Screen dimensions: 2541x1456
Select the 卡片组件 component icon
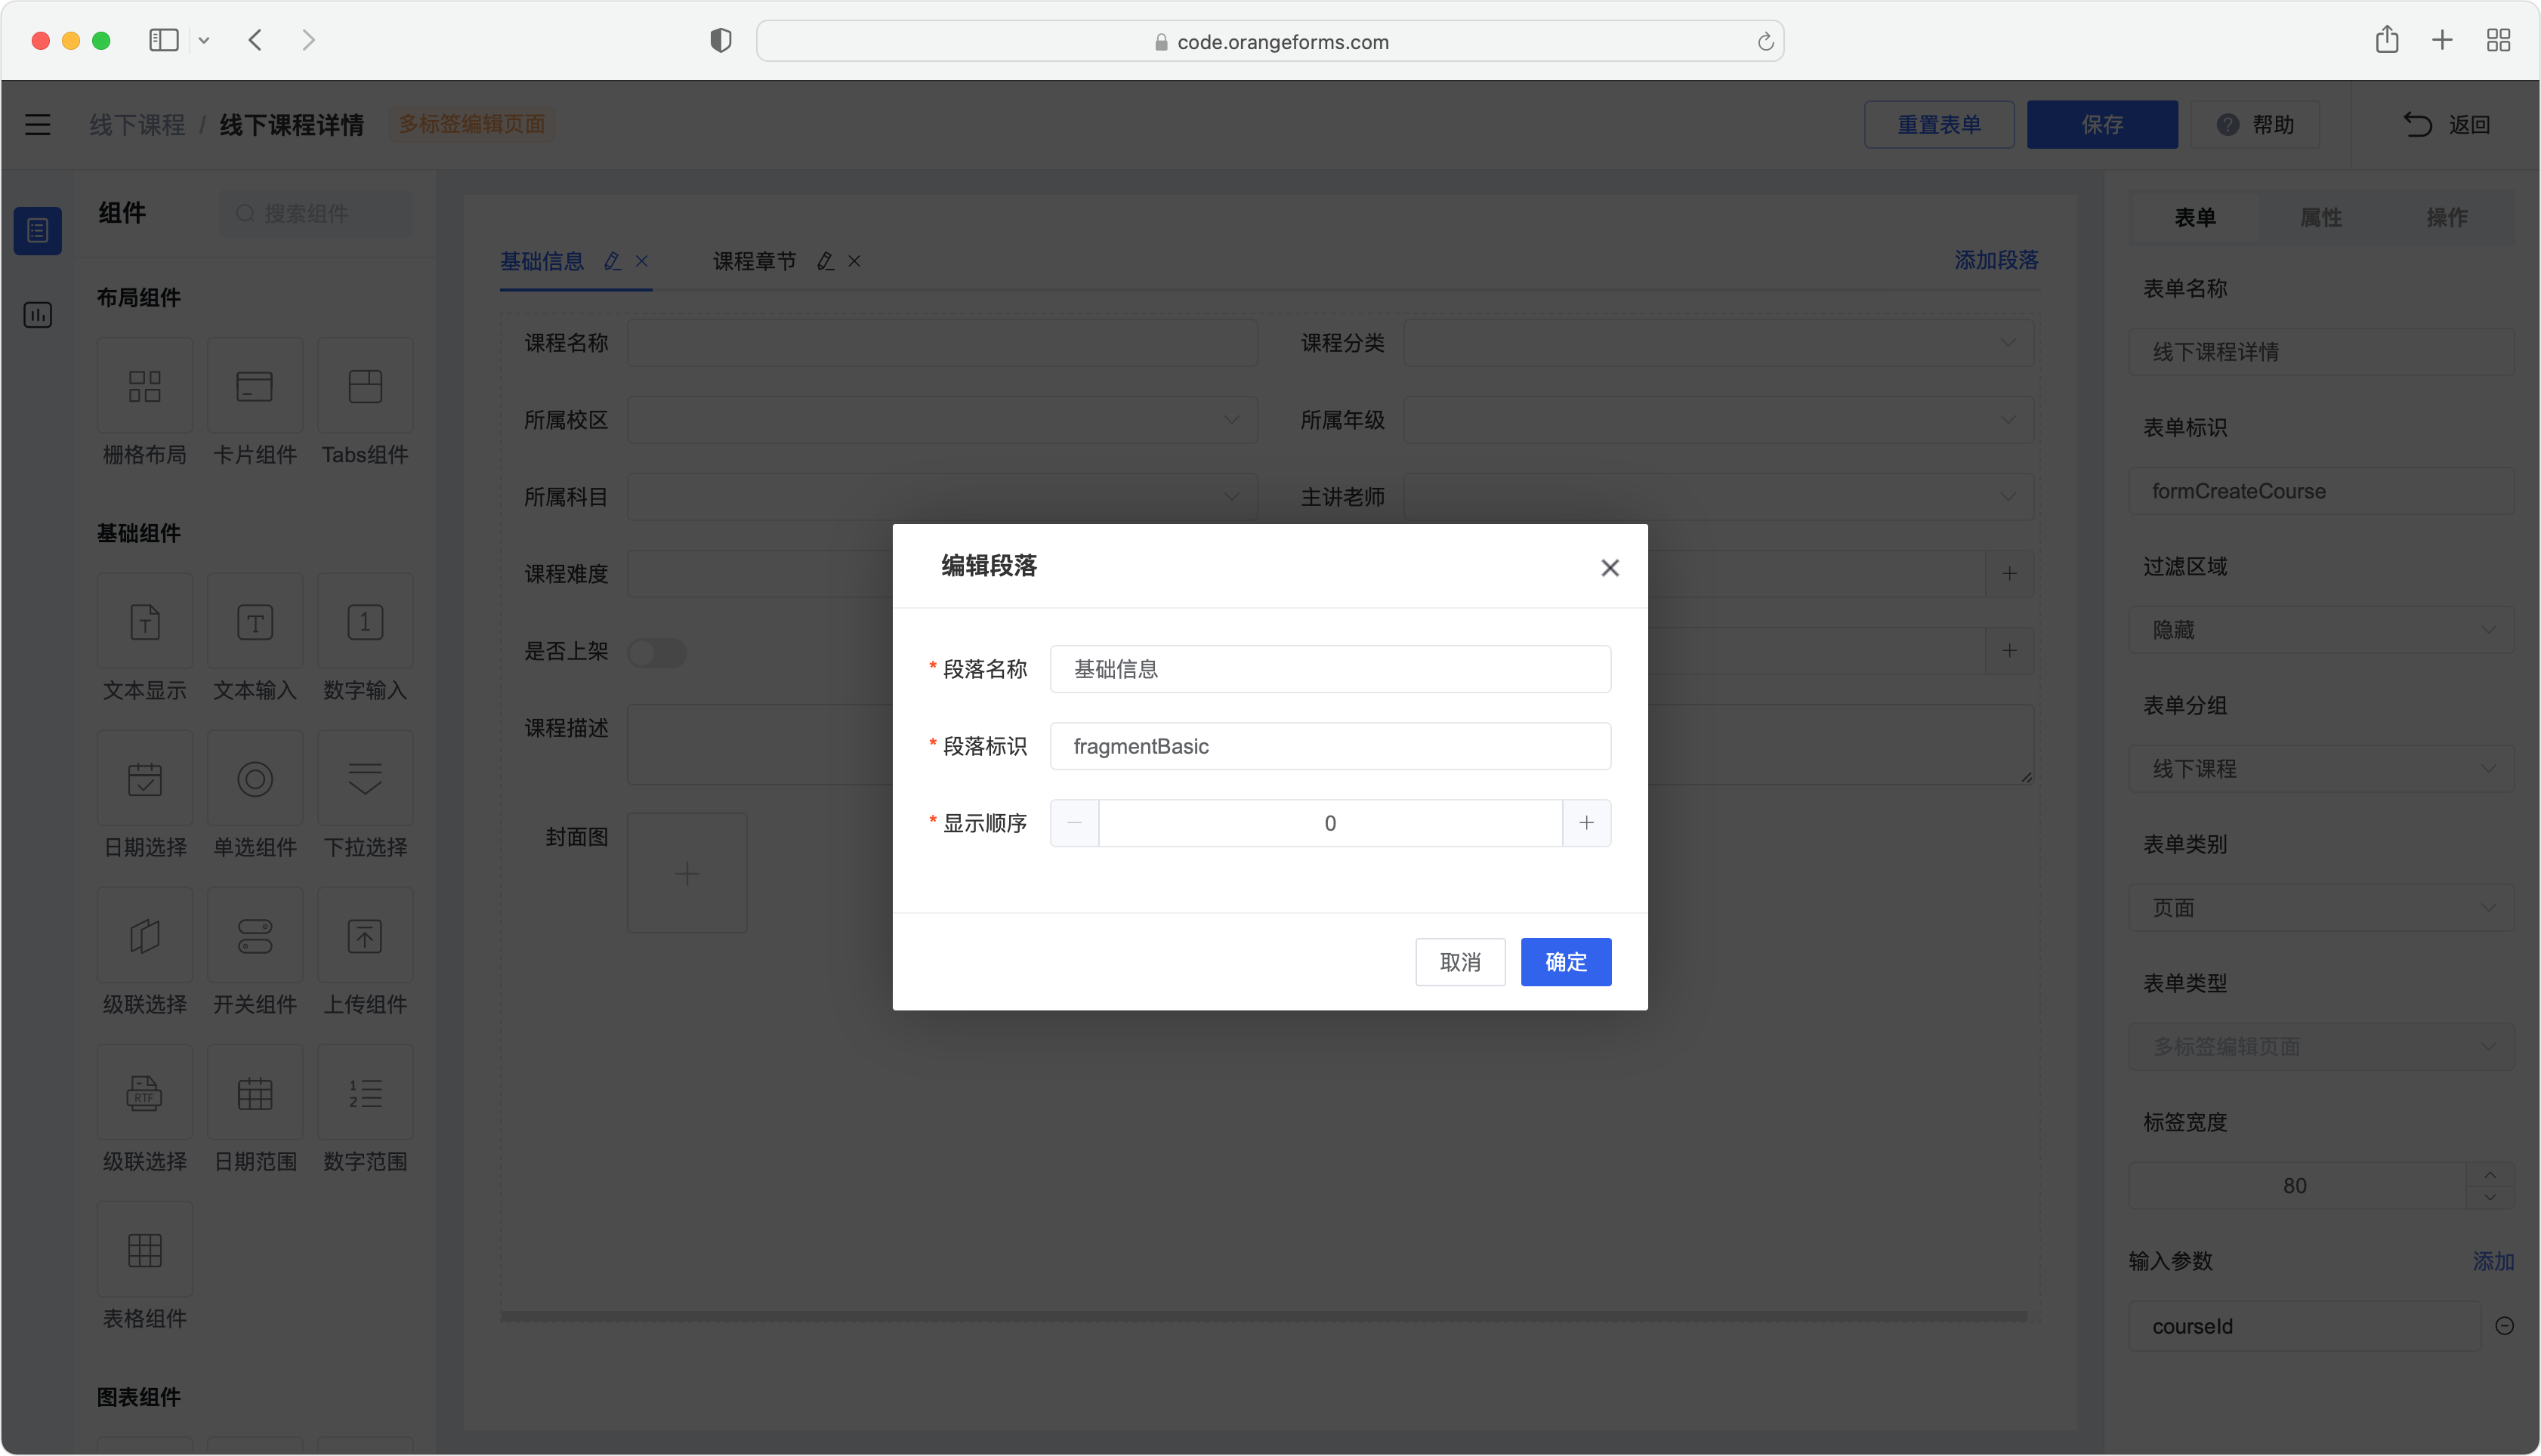[254, 386]
